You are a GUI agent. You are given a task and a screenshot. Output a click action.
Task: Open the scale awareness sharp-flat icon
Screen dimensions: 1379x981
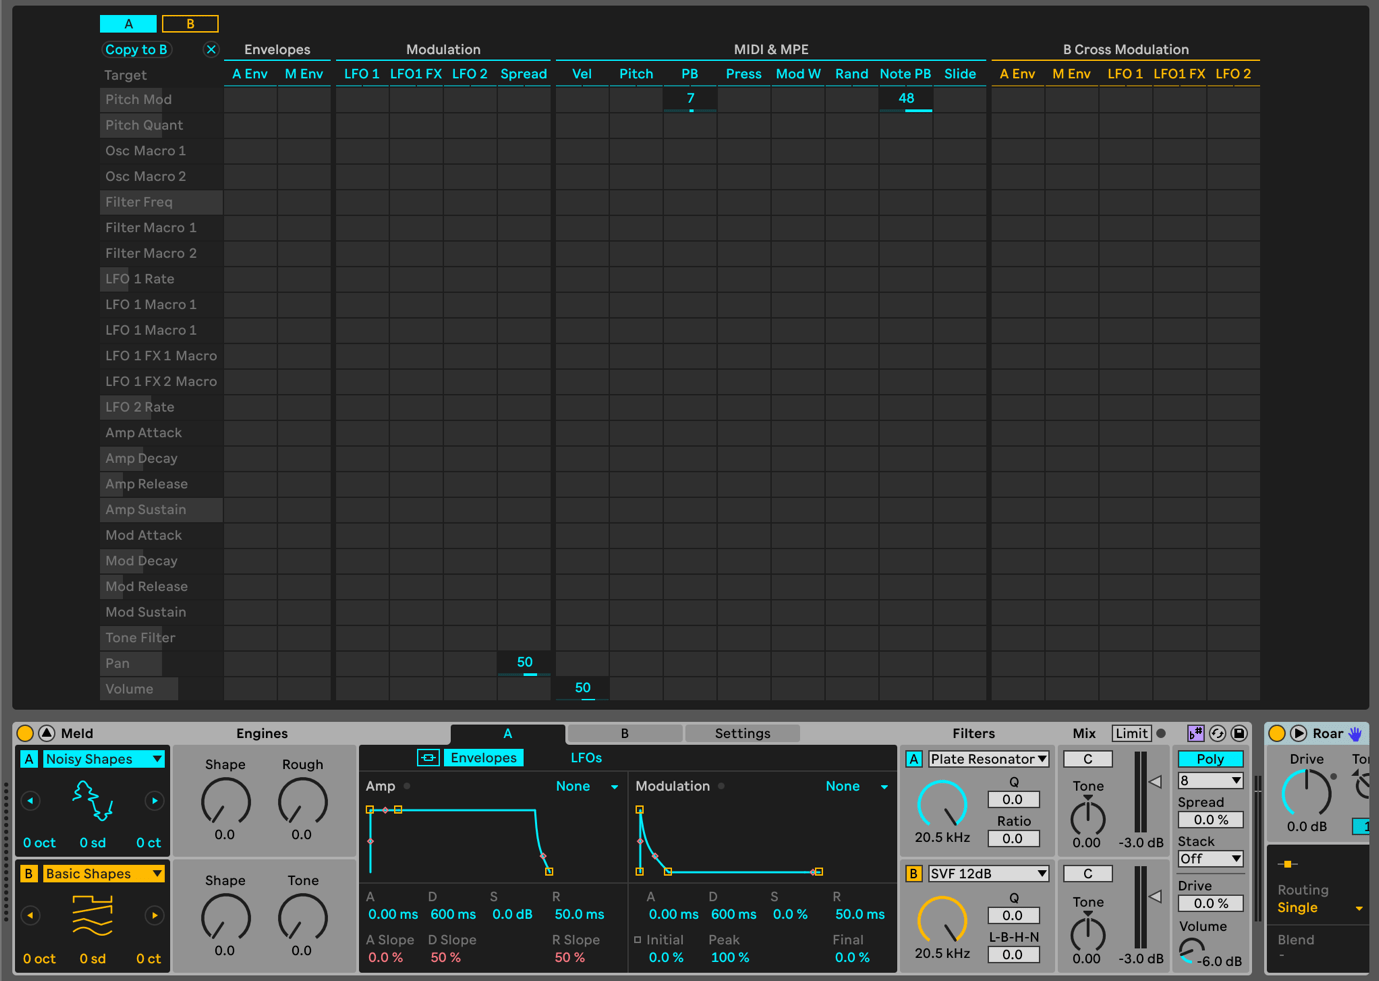pos(1195,733)
